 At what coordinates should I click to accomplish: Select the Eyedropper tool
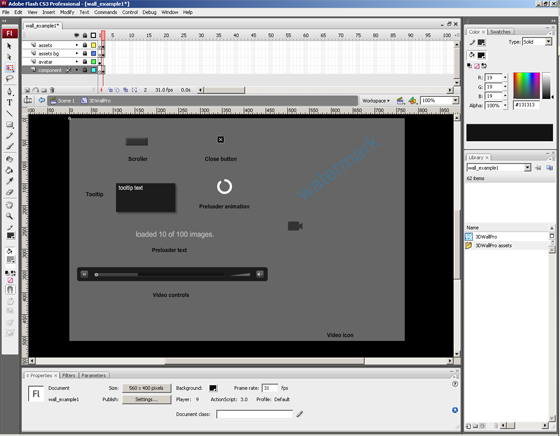point(10,181)
